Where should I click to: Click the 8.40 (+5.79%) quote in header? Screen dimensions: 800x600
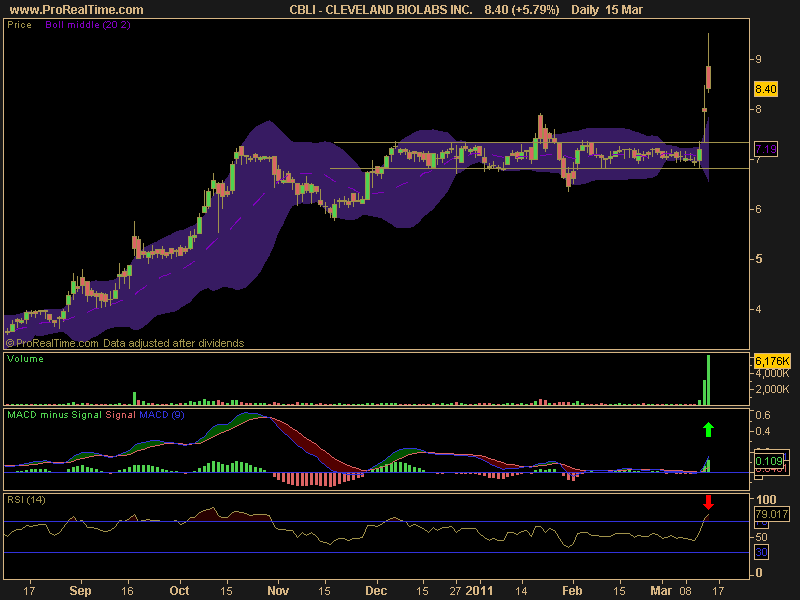(521, 10)
